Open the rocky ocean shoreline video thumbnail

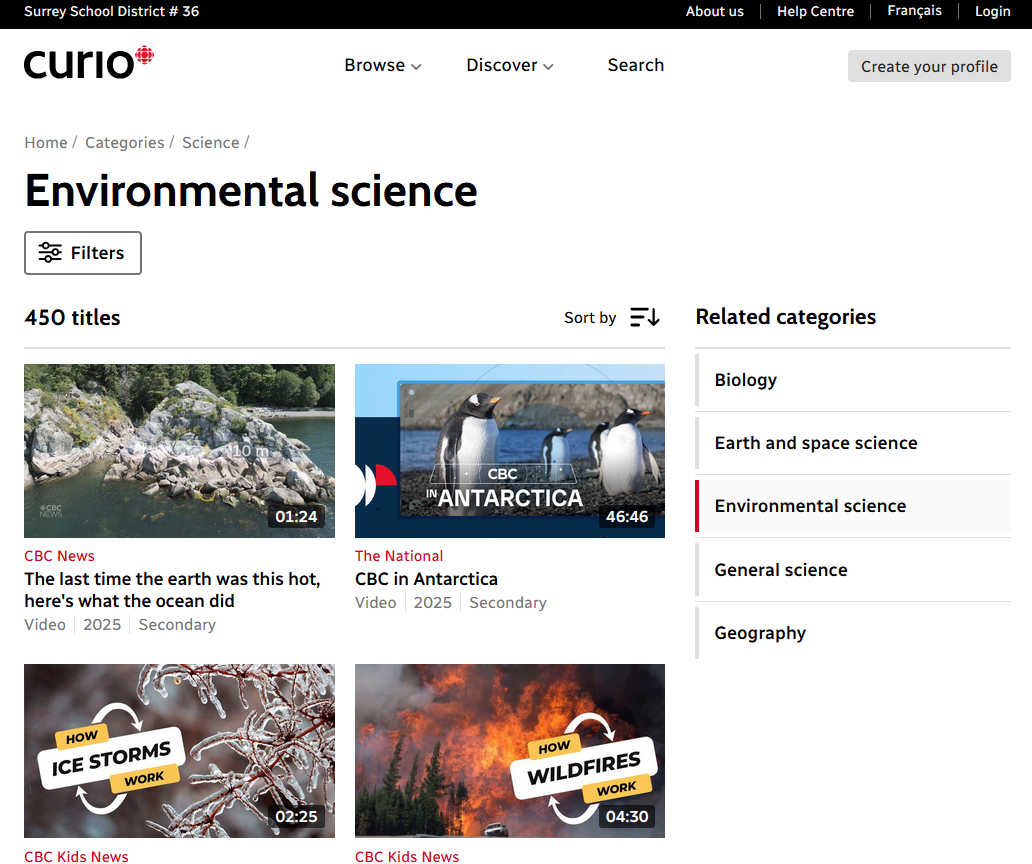(180, 451)
